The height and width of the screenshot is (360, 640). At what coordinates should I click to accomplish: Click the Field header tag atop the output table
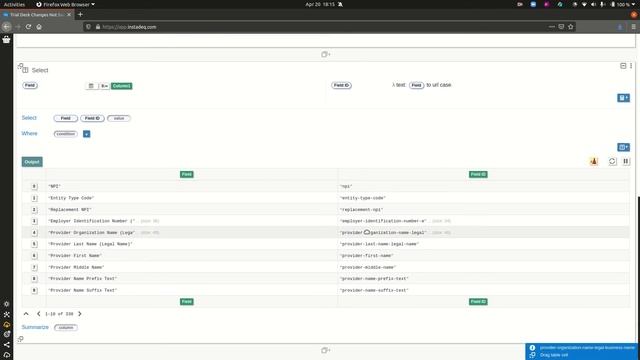[x=187, y=174]
